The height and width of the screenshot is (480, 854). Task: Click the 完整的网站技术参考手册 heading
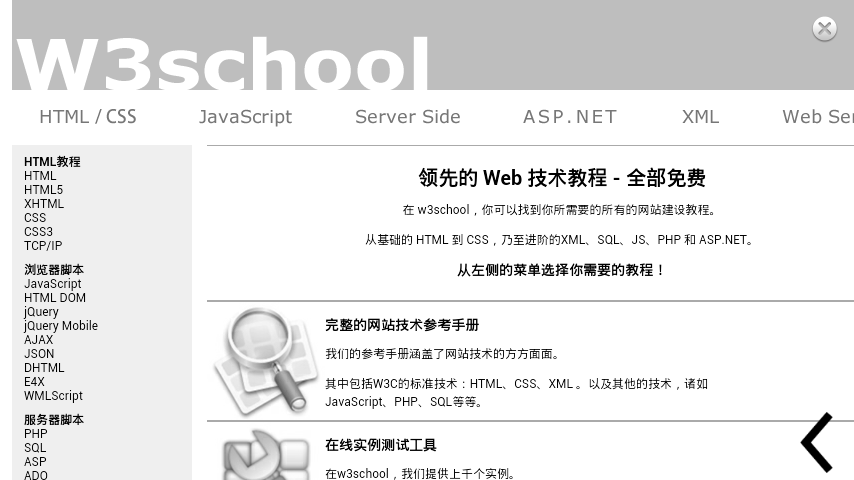coord(402,325)
